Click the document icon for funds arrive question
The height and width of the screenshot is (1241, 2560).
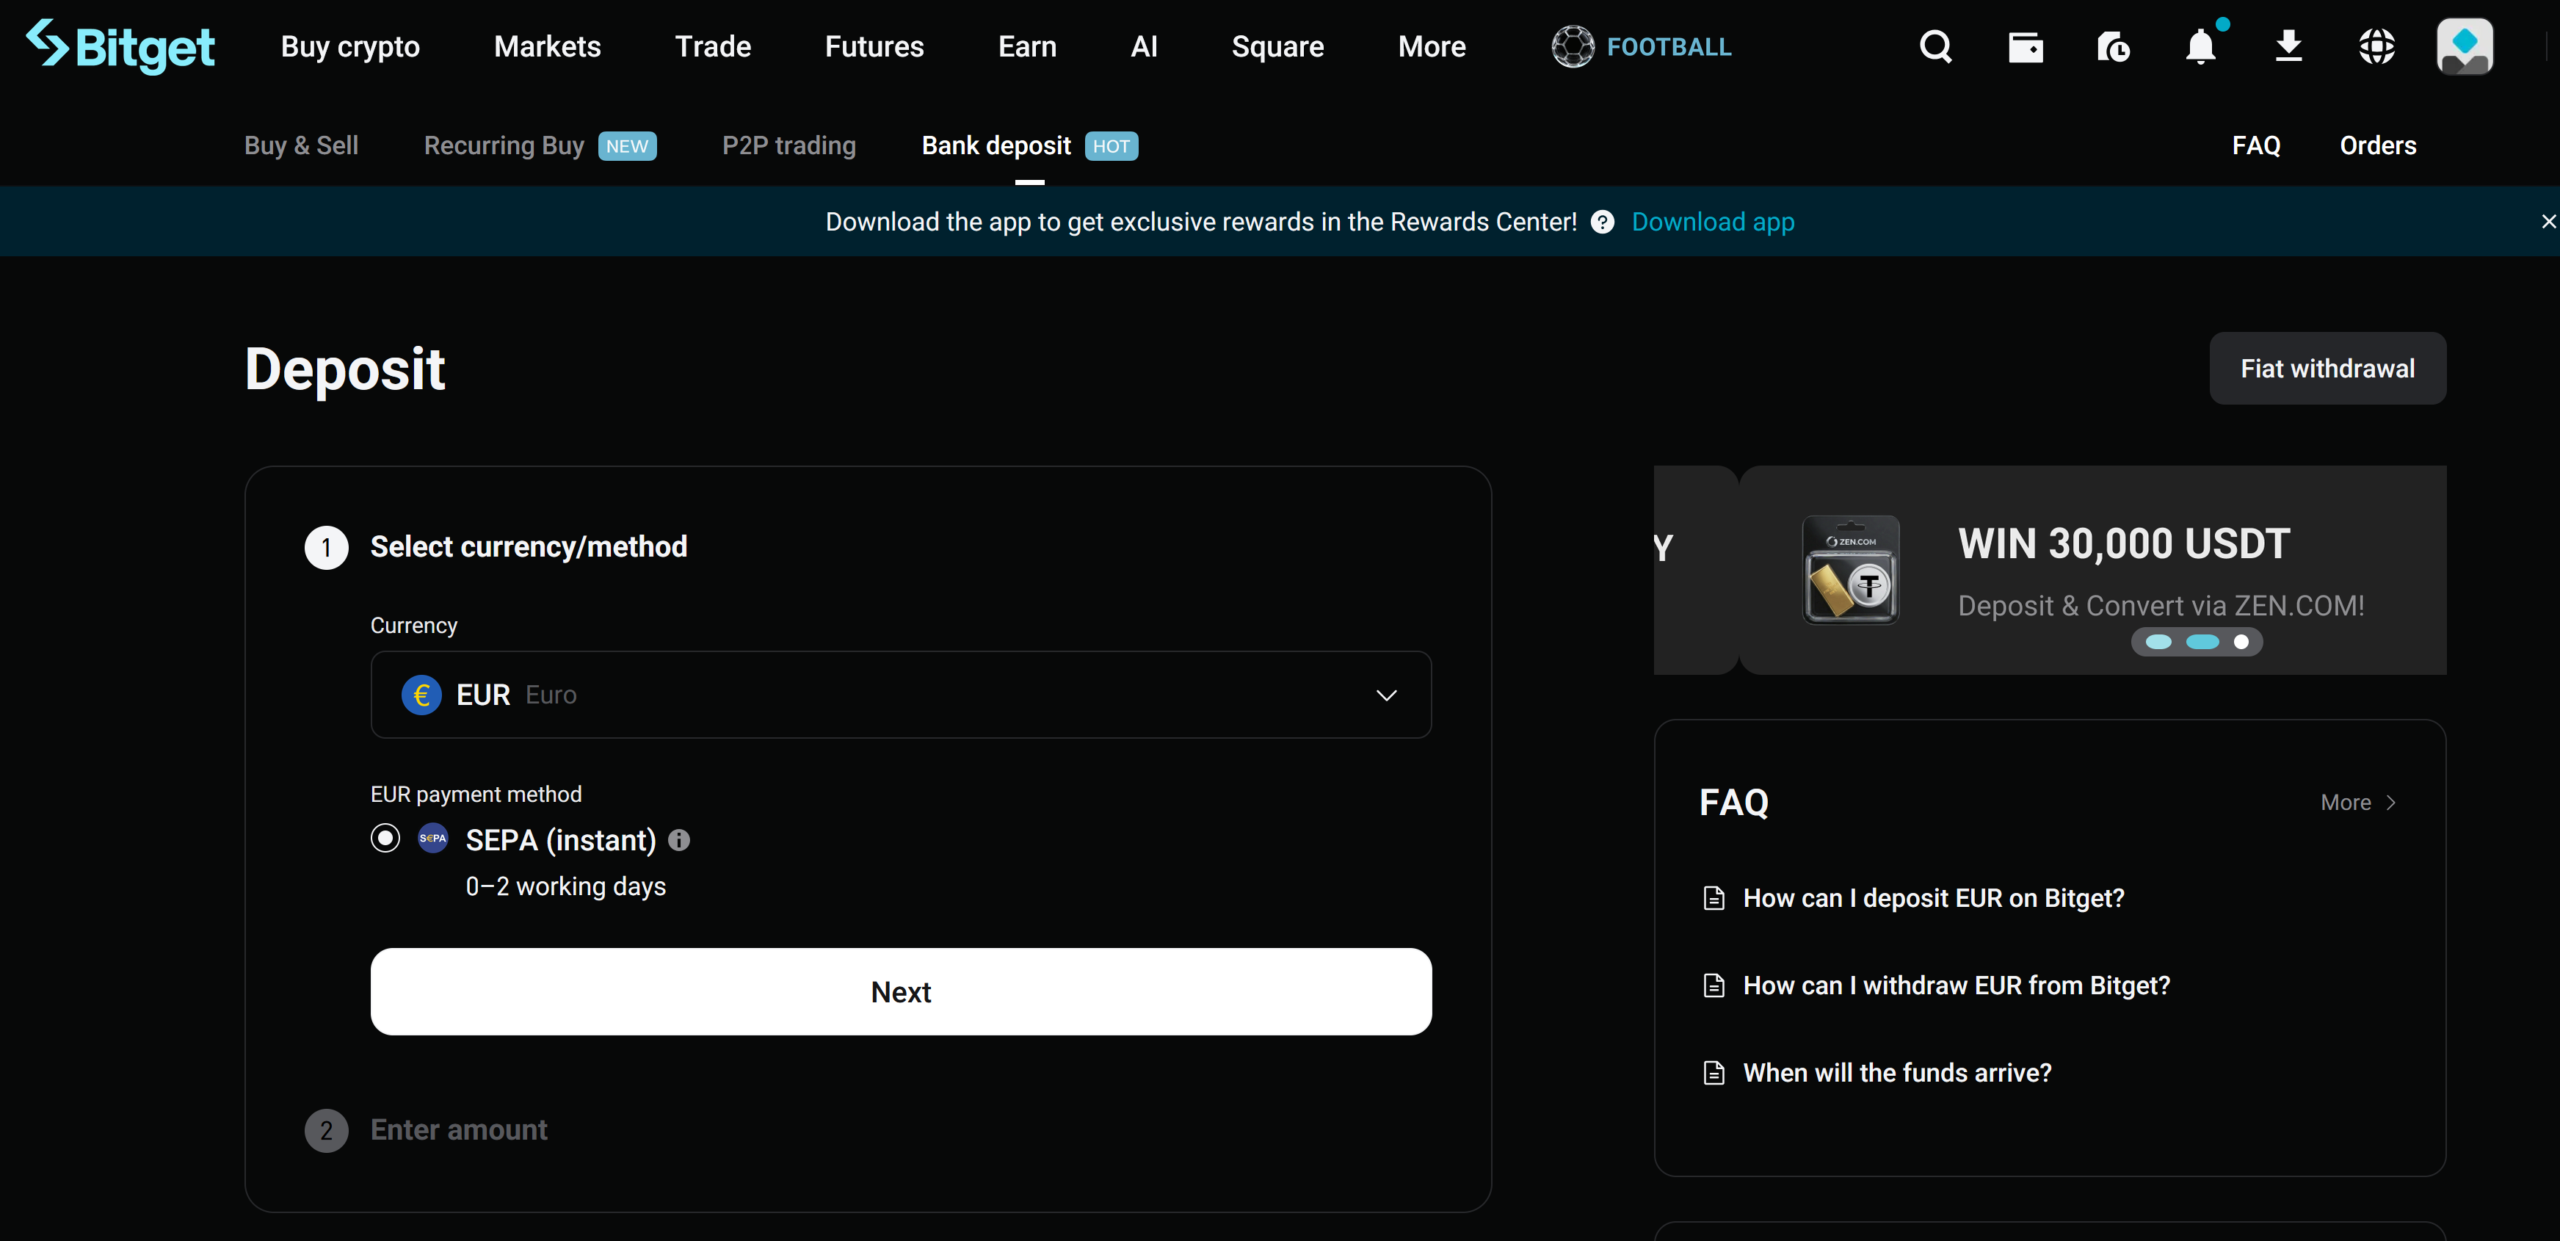[x=1714, y=1073]
